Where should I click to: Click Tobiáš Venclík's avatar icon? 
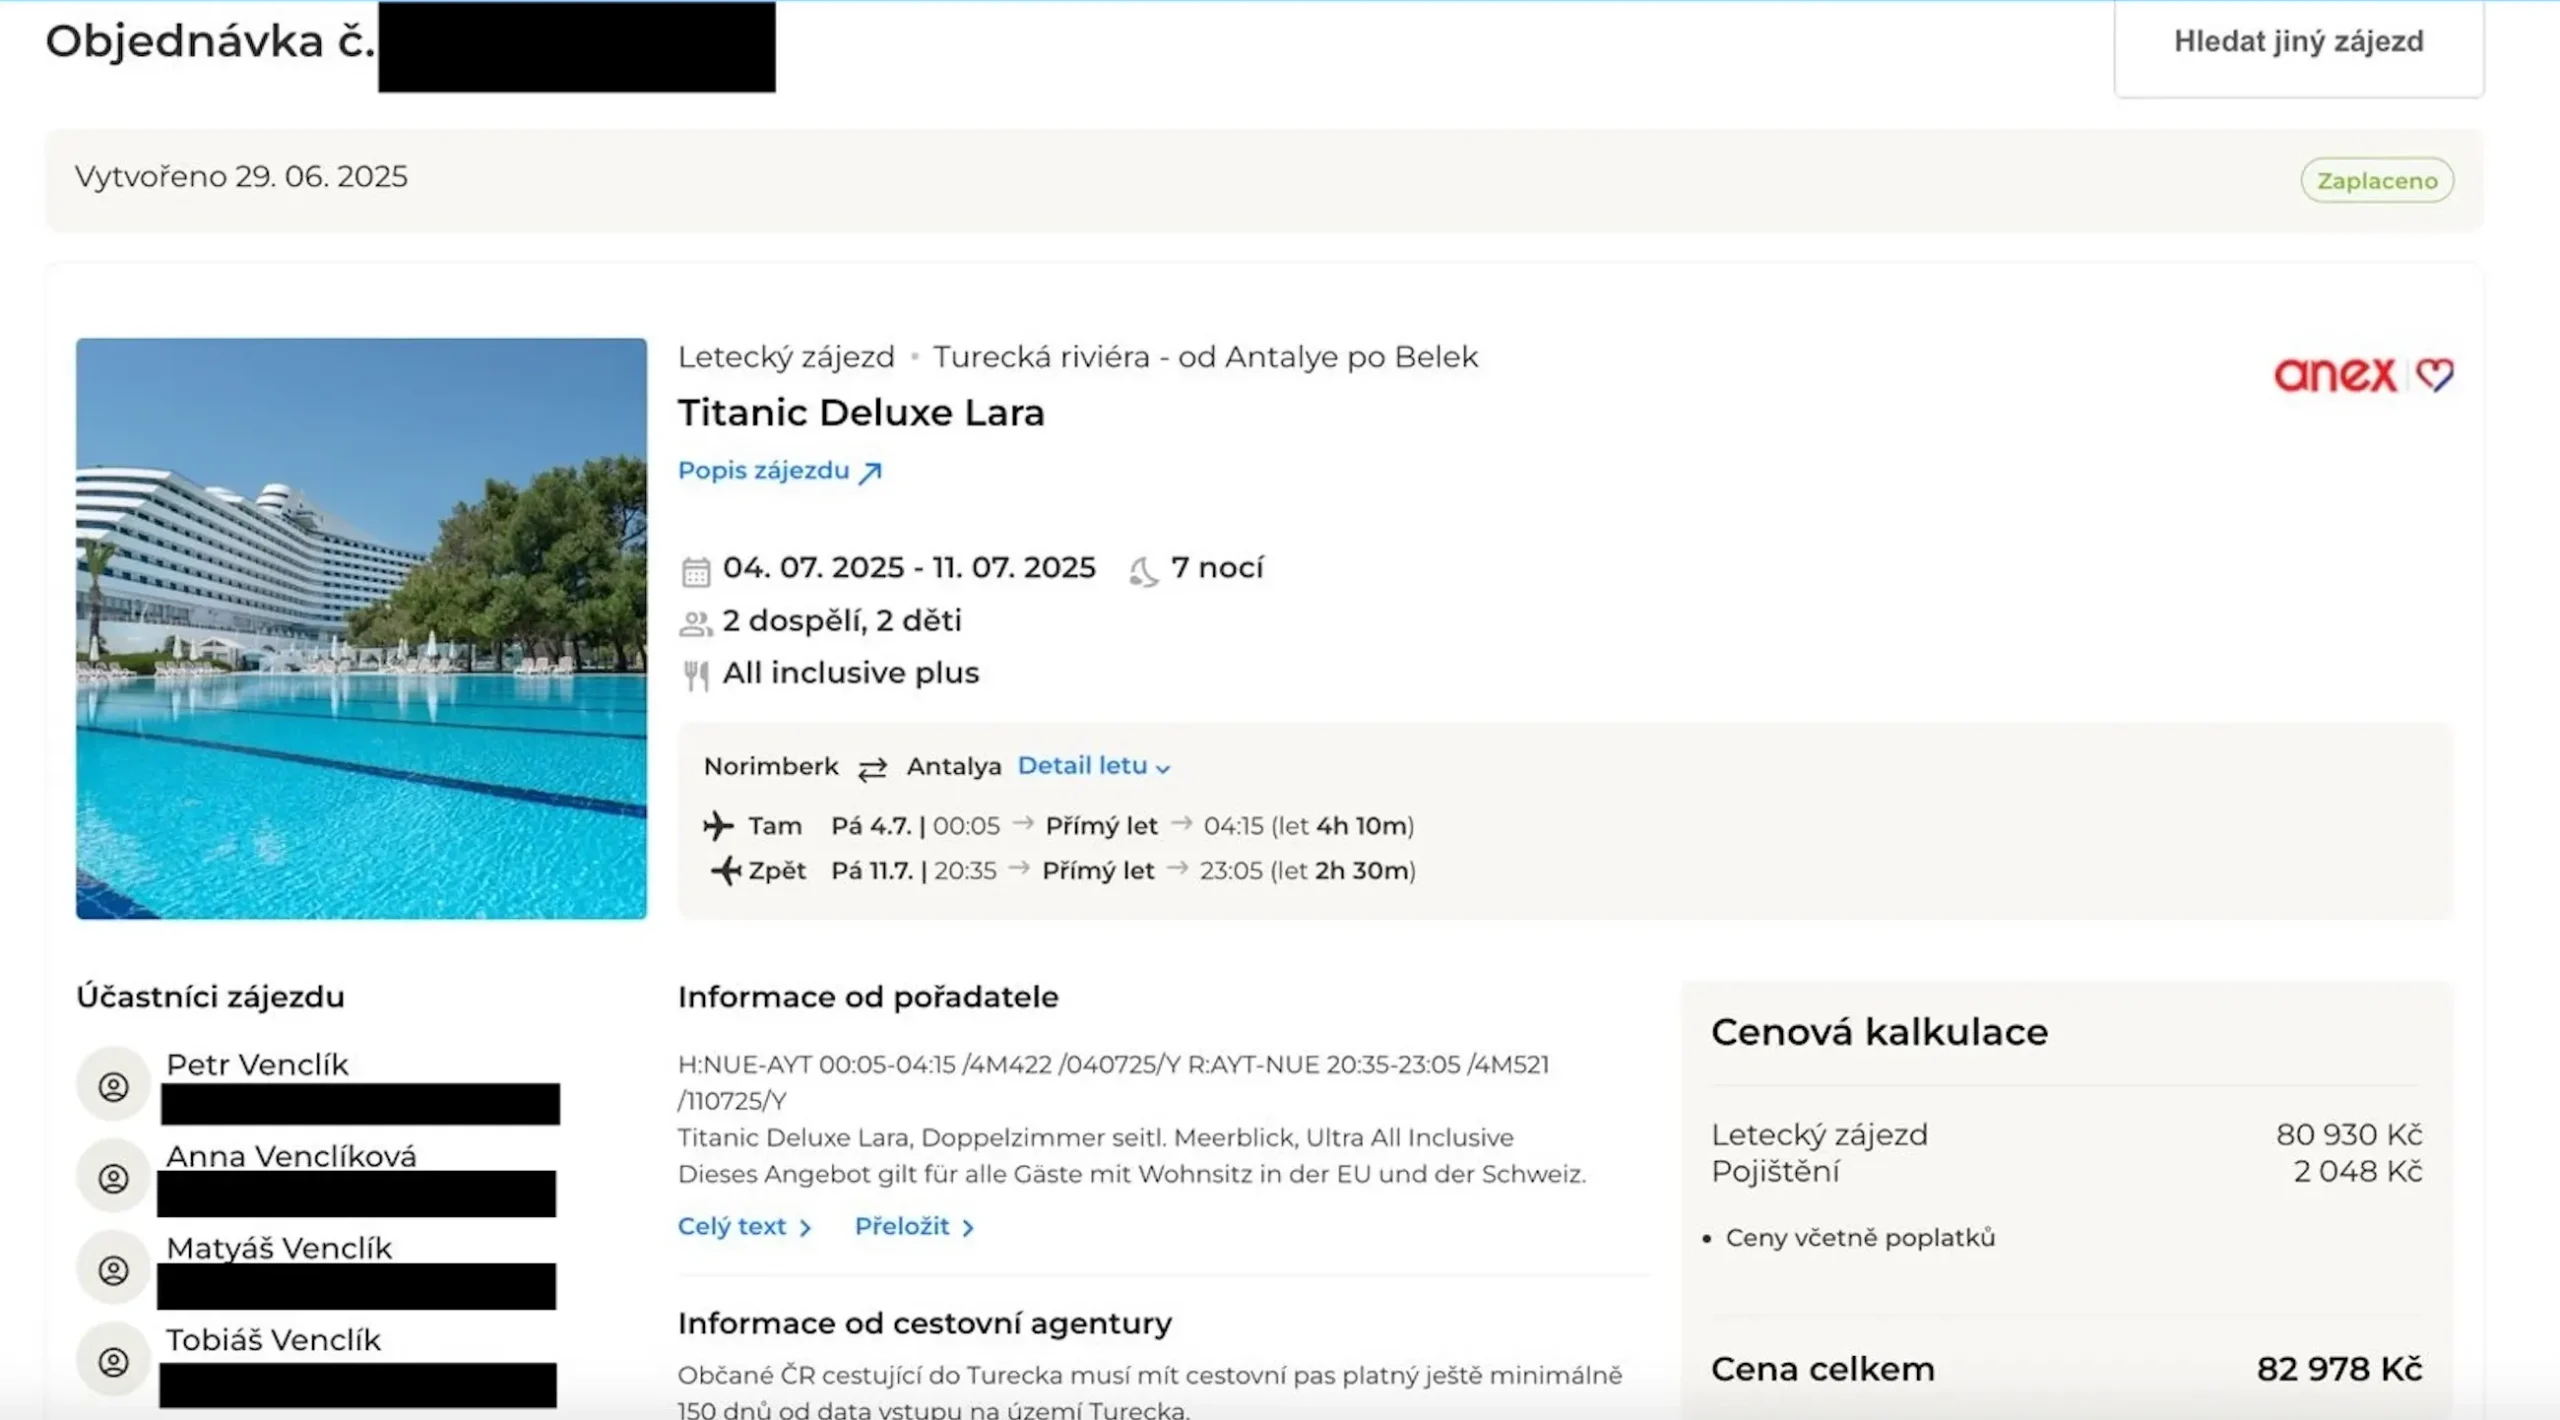pos(114,1361)
